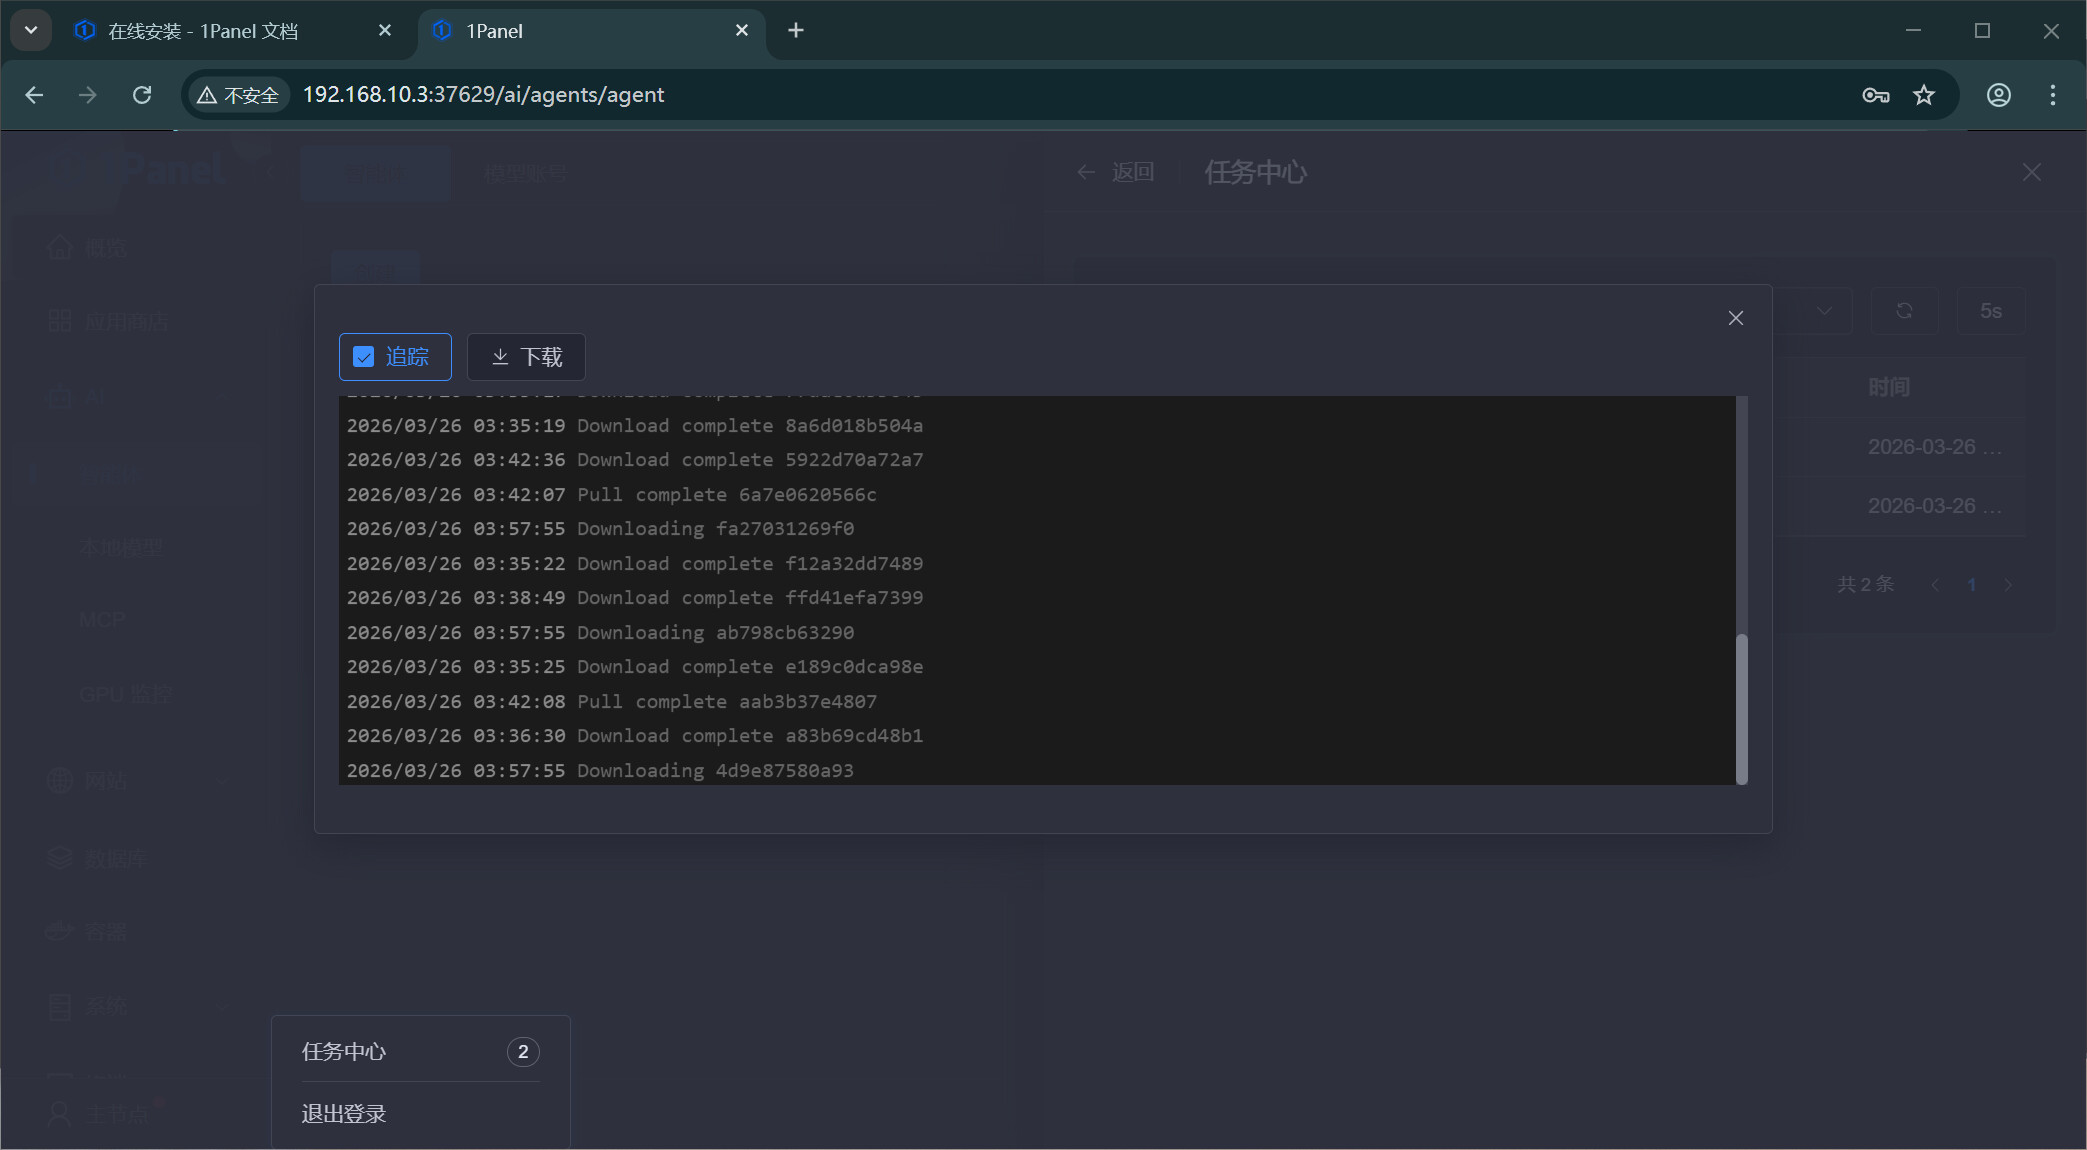Switch to 在线安装 - 1Panel 文档 tab
The image size is (2087, 1150).
(x=202, y=31)
